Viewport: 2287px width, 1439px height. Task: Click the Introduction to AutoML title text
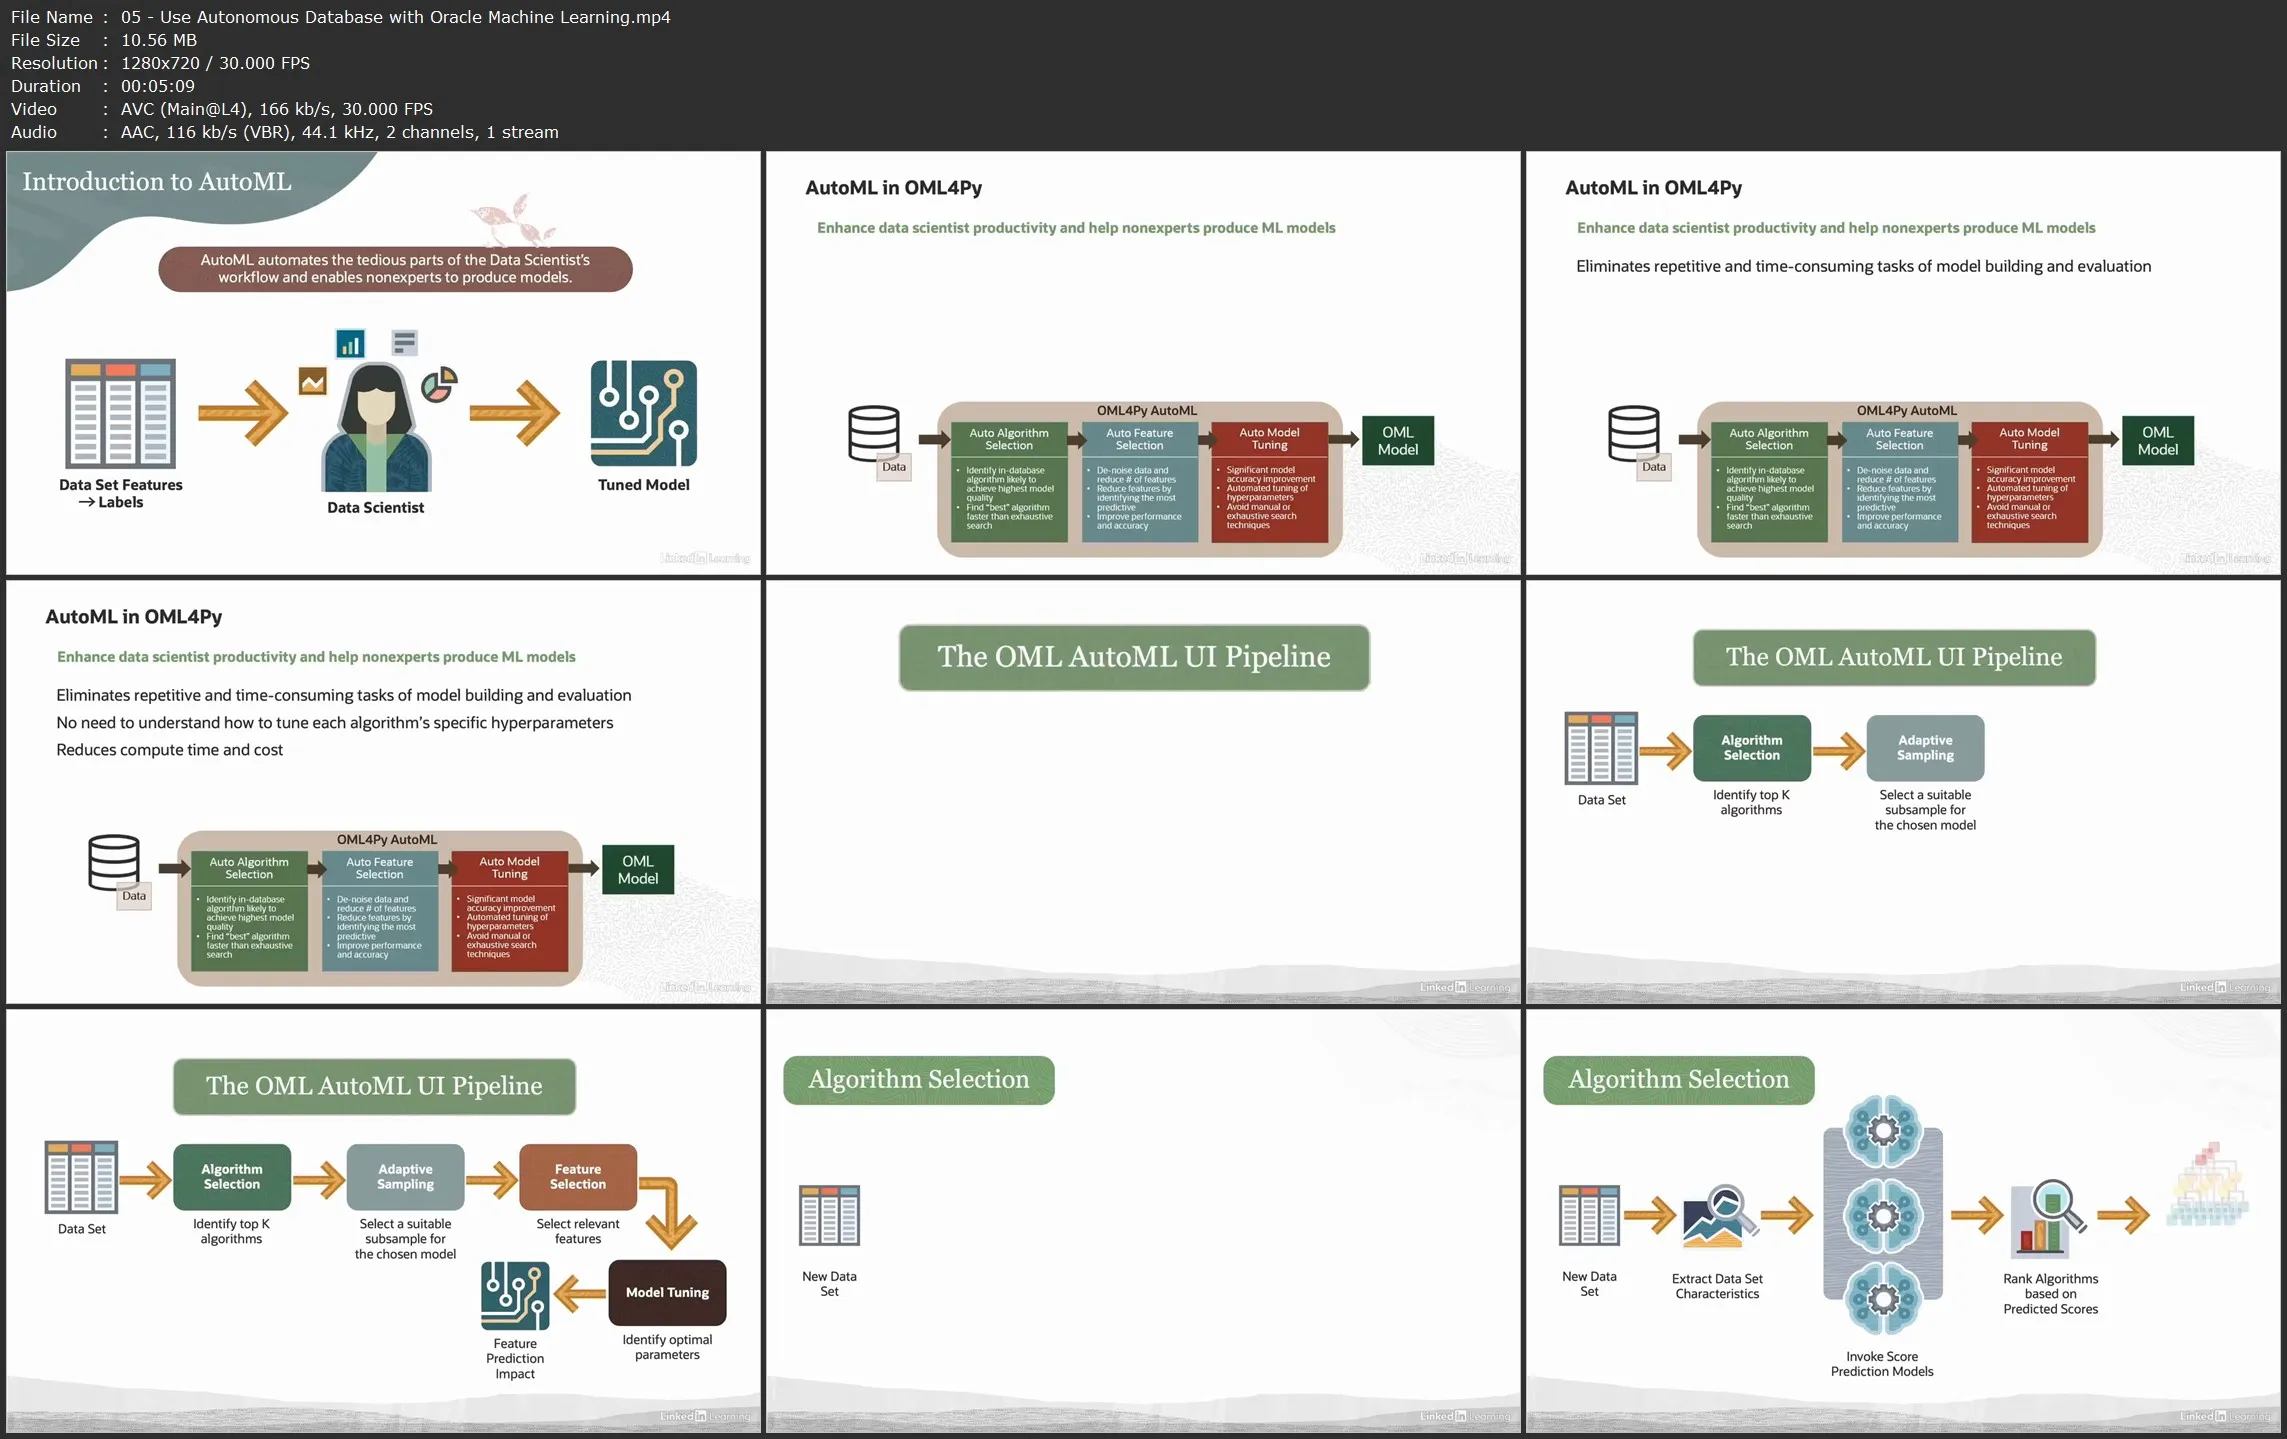[x=157, y=181]
